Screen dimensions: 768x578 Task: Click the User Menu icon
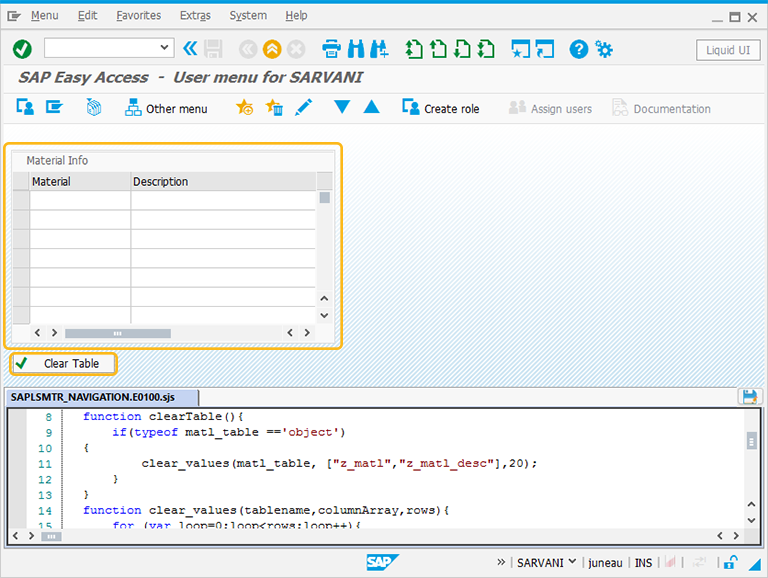[25, 107]
